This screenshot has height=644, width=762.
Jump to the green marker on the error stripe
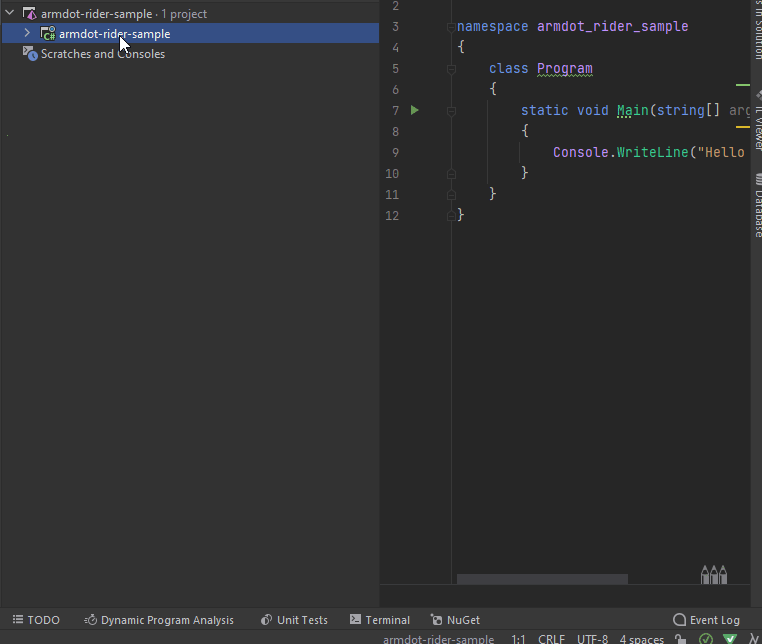[x=743, y=85]
